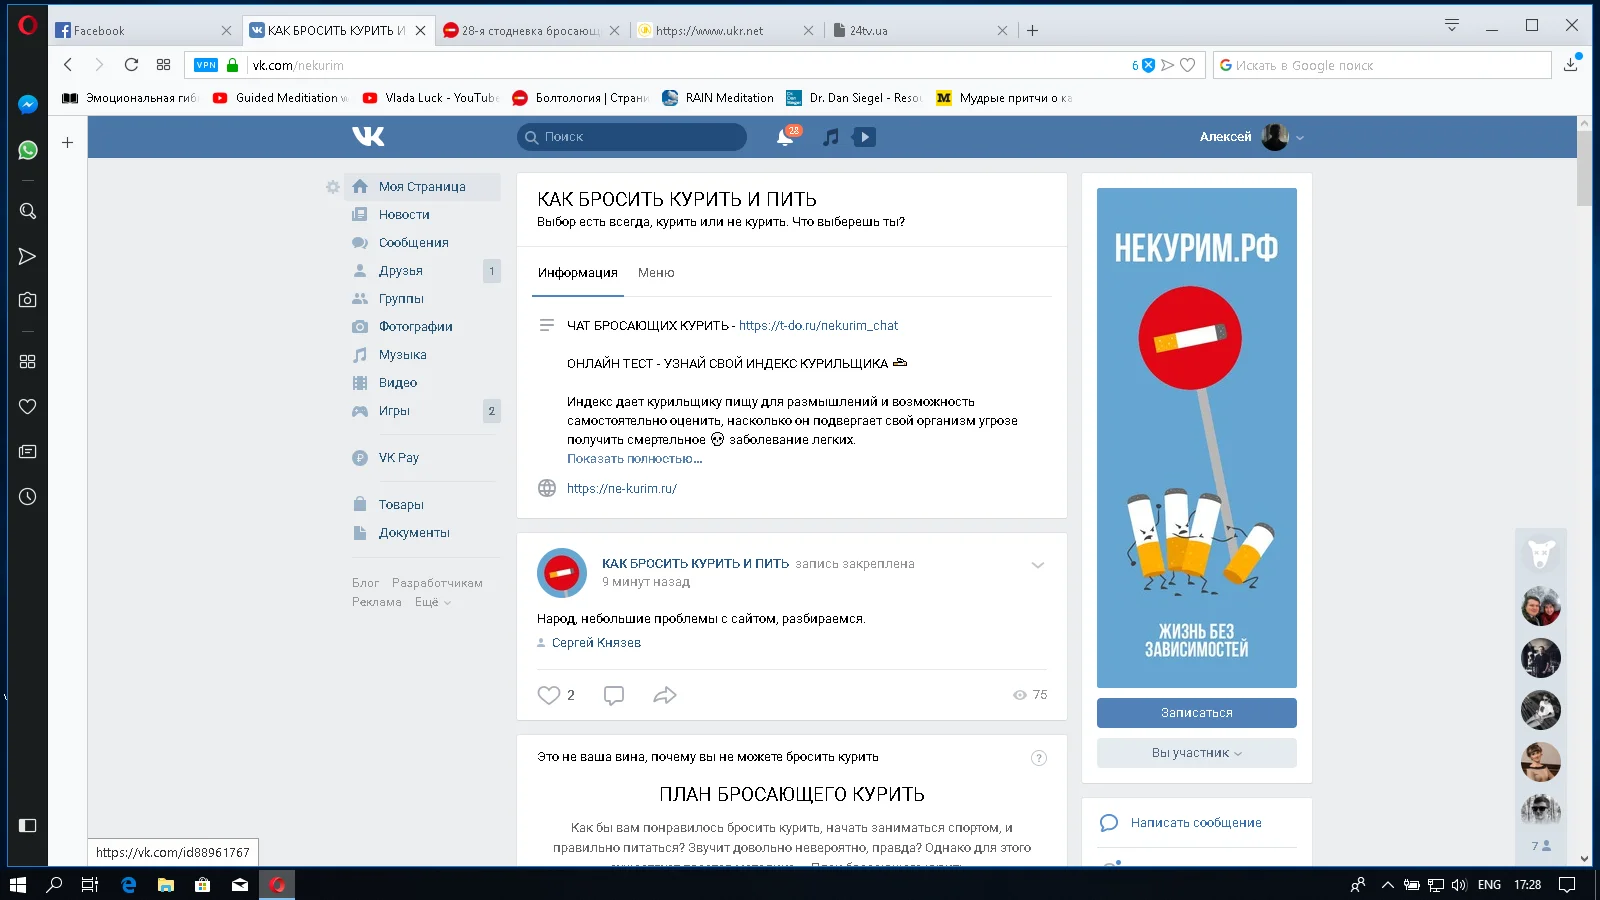Click the Записаться button
Screen dimensions: 1600x900
[1196, 713]
